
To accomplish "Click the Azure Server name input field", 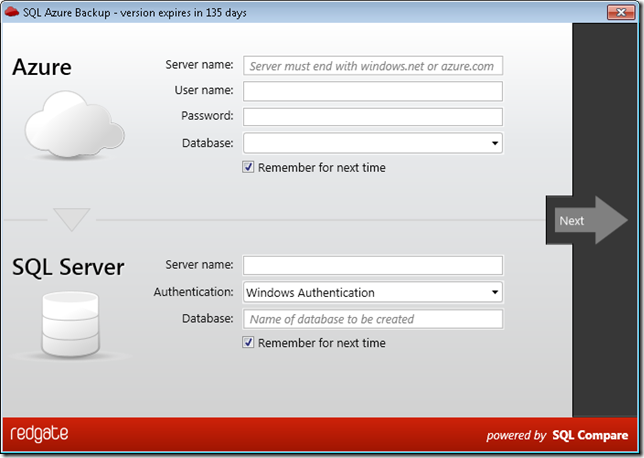I will click(x=373, y=66).
